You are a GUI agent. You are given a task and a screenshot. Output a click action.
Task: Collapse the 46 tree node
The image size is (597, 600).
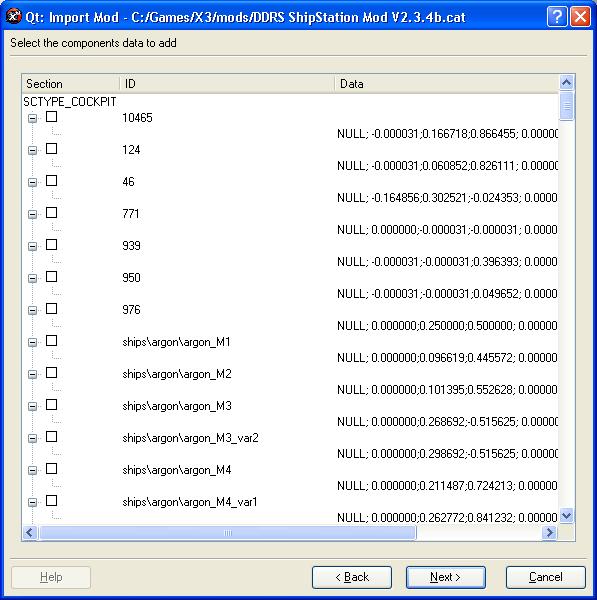(x=33, y=182)
